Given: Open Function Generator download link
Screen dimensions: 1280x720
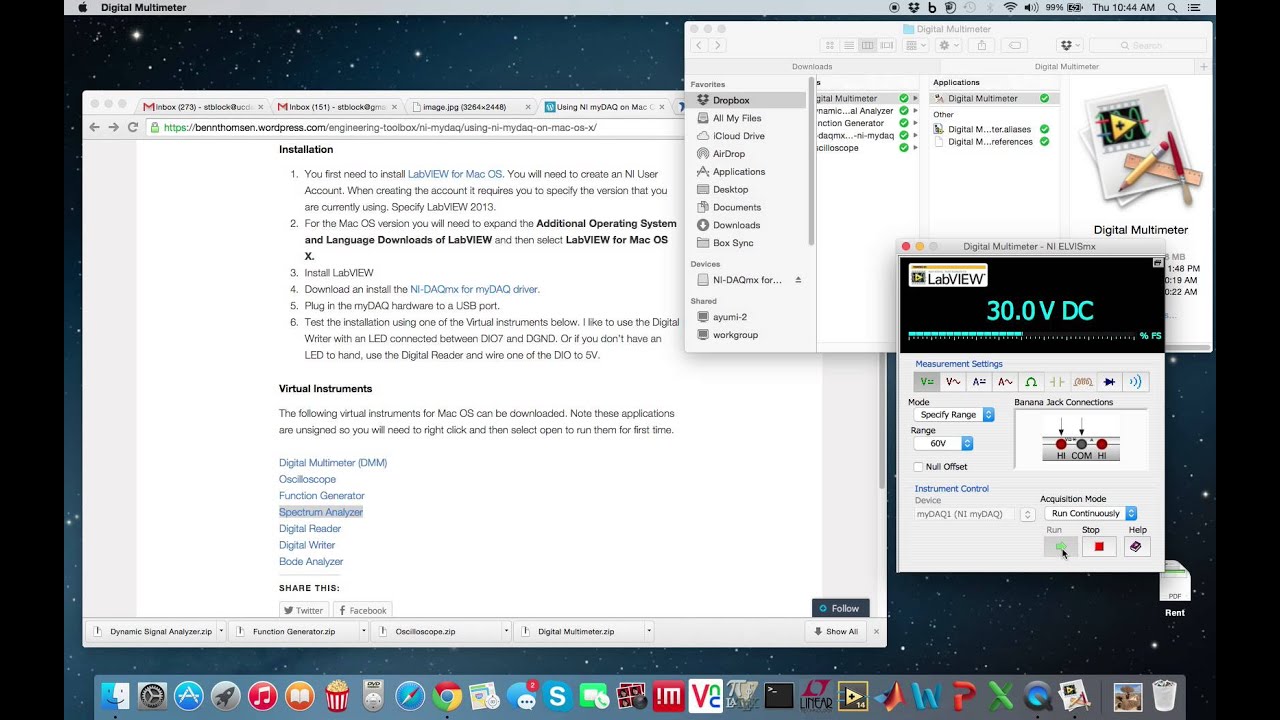Looking at the screenshot, I should point(322,496).
